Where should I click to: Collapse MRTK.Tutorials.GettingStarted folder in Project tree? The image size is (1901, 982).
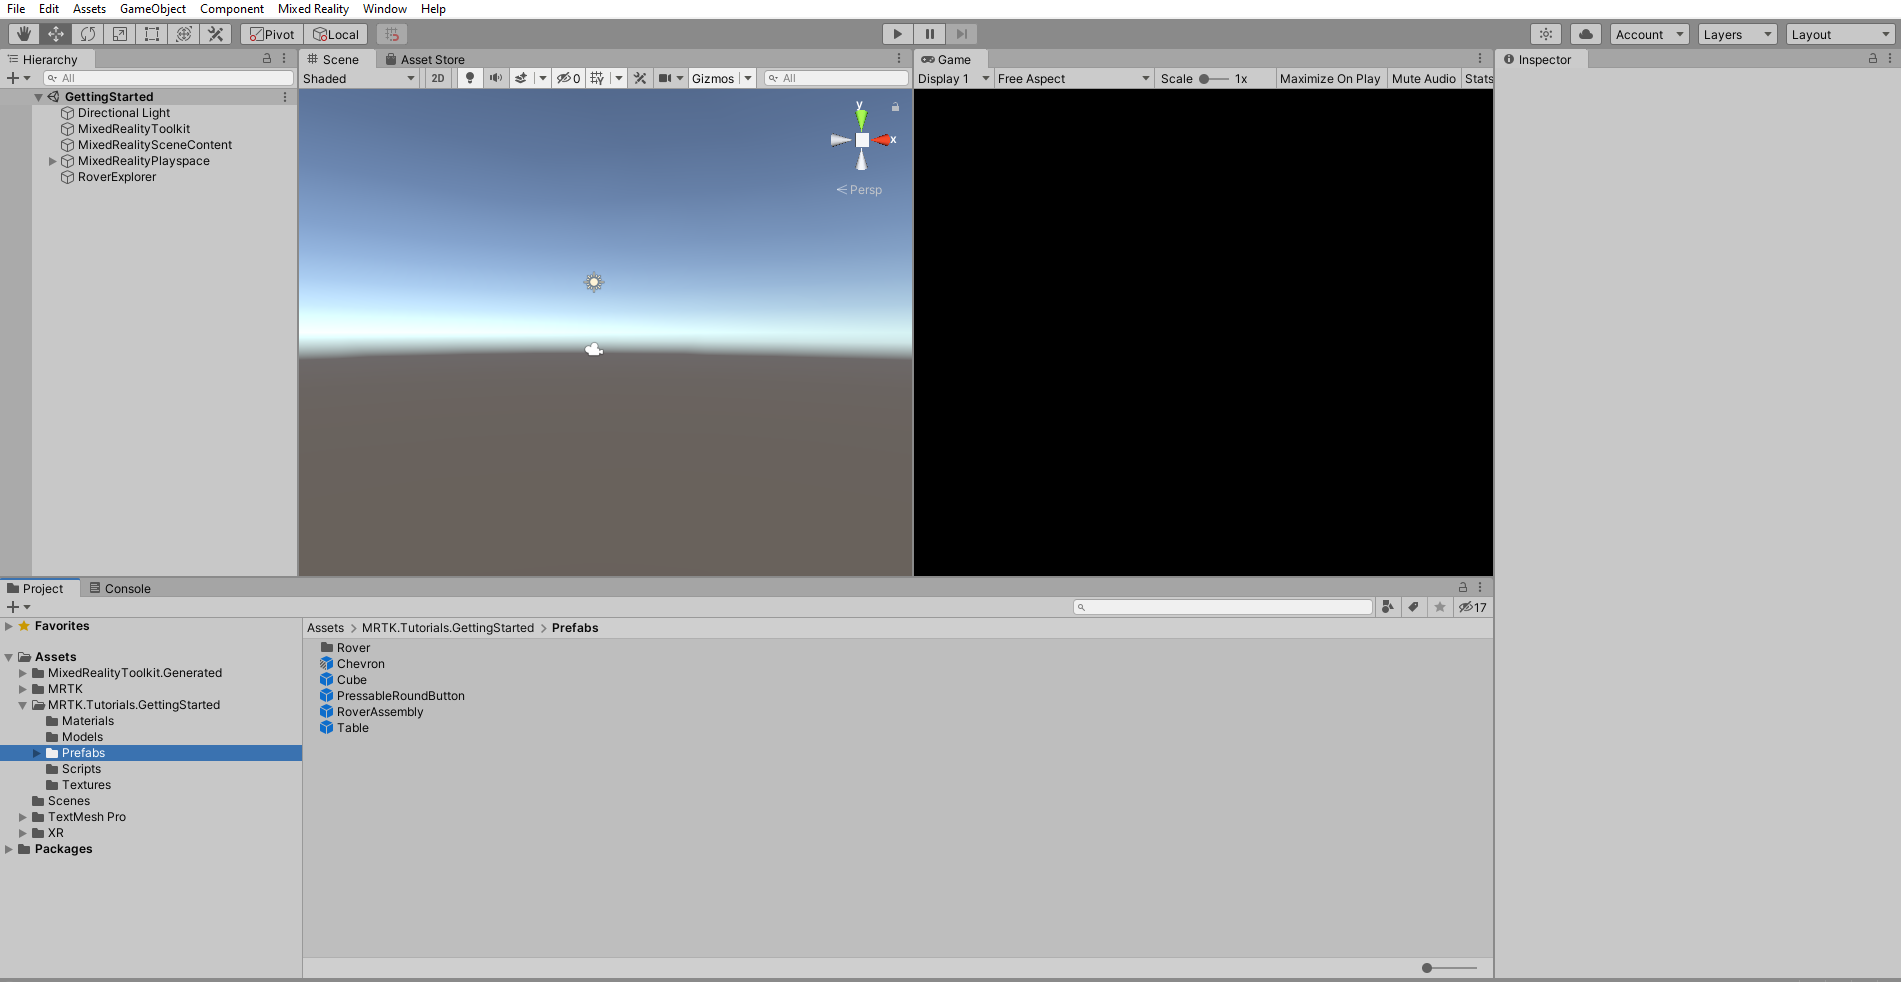click(x=23, y=705)
